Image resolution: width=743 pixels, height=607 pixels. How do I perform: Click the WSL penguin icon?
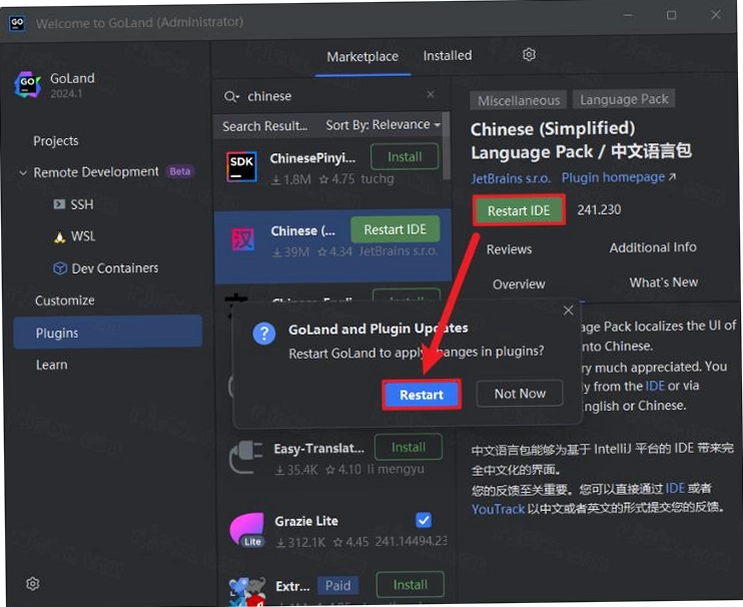59,236
